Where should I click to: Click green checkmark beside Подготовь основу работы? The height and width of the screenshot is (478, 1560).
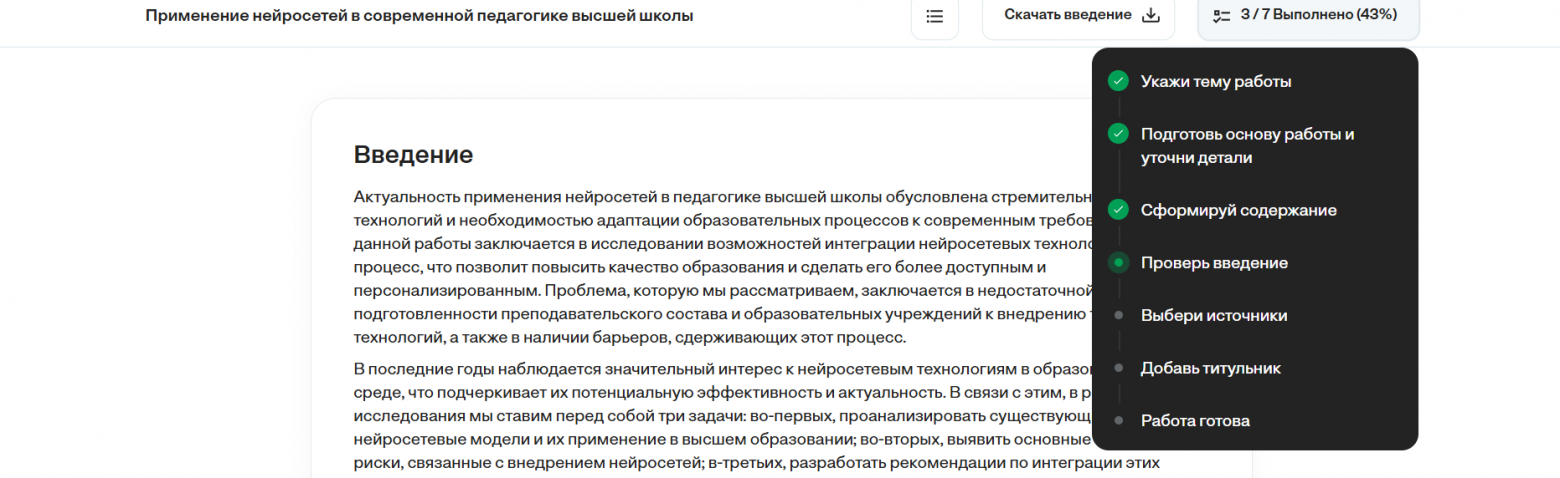coord(1118,134)
